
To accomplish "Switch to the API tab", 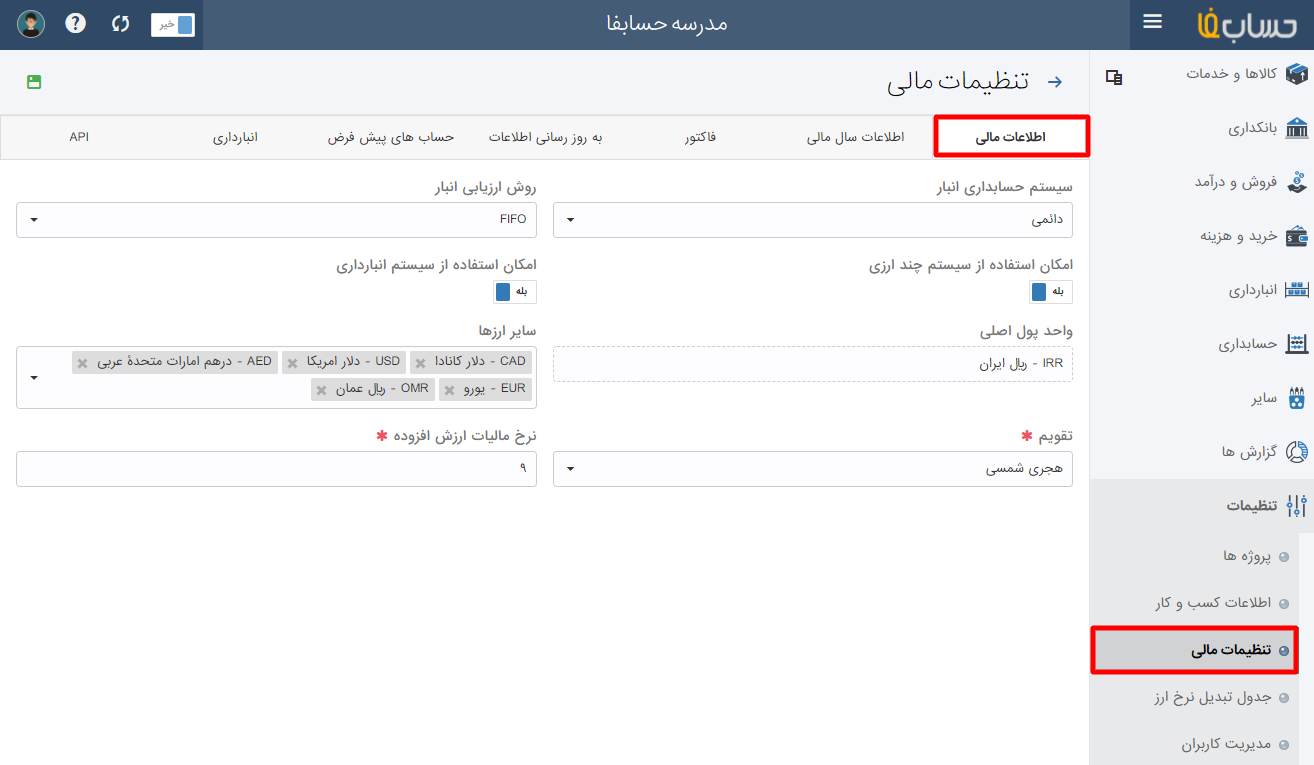I will [x=79, y=137].
